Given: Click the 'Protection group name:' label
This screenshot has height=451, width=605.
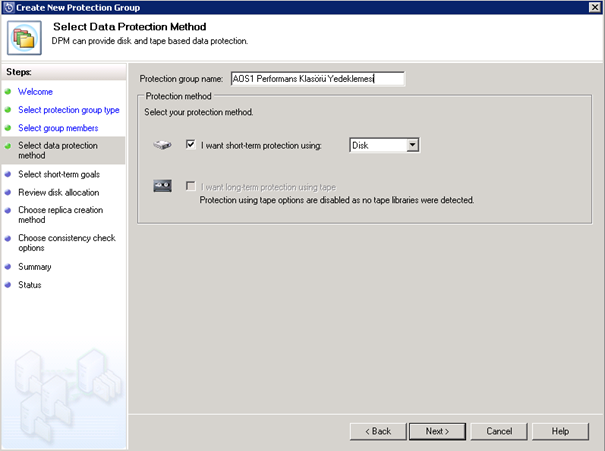Looking at the screenshot, I should click(181, 79).
